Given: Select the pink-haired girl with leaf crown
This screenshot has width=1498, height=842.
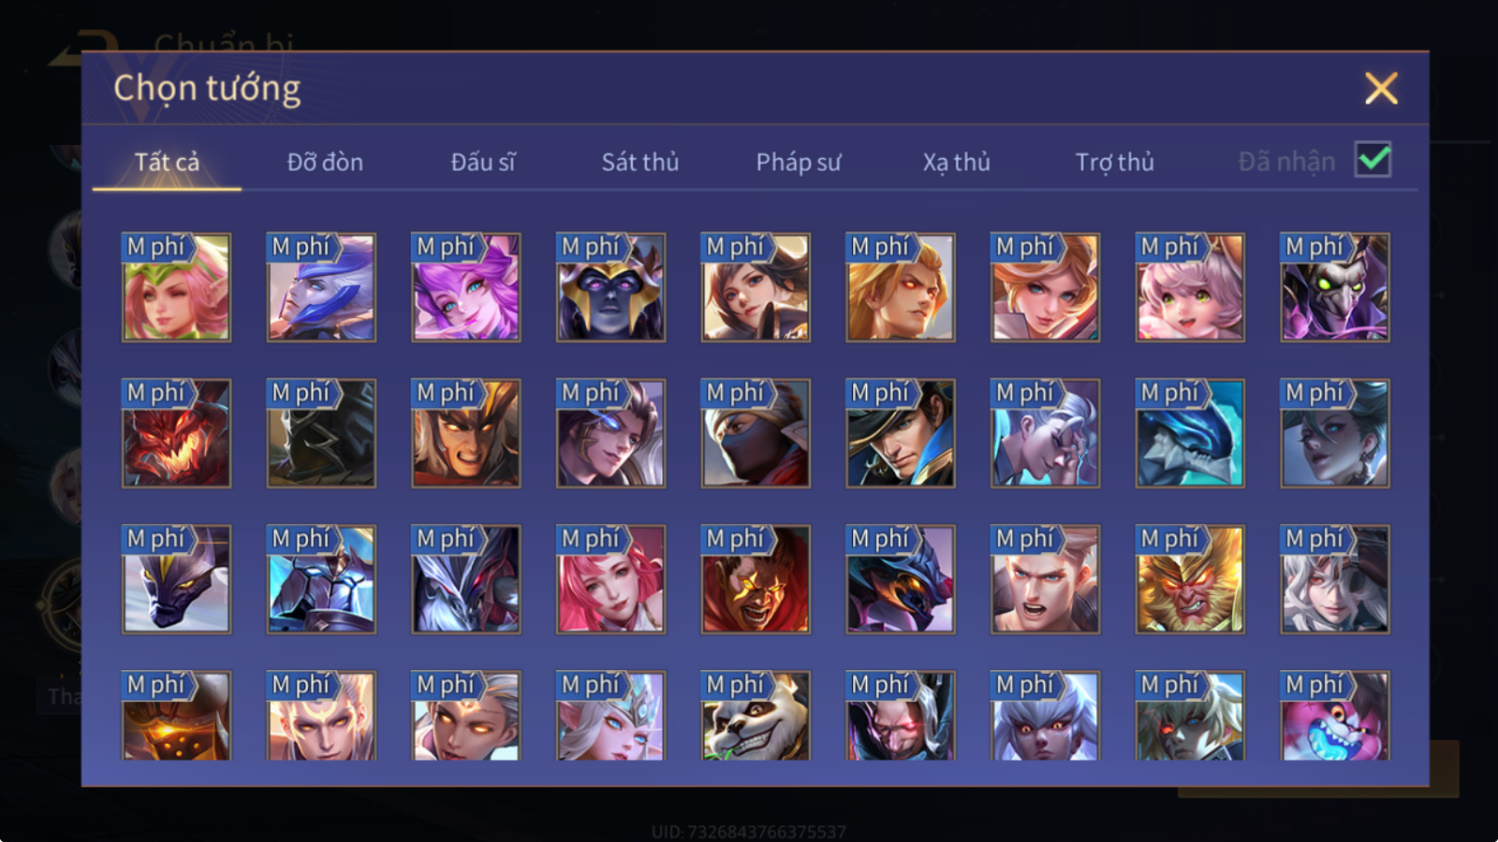Looking at the screenshot, I should [x=176, y=287].
